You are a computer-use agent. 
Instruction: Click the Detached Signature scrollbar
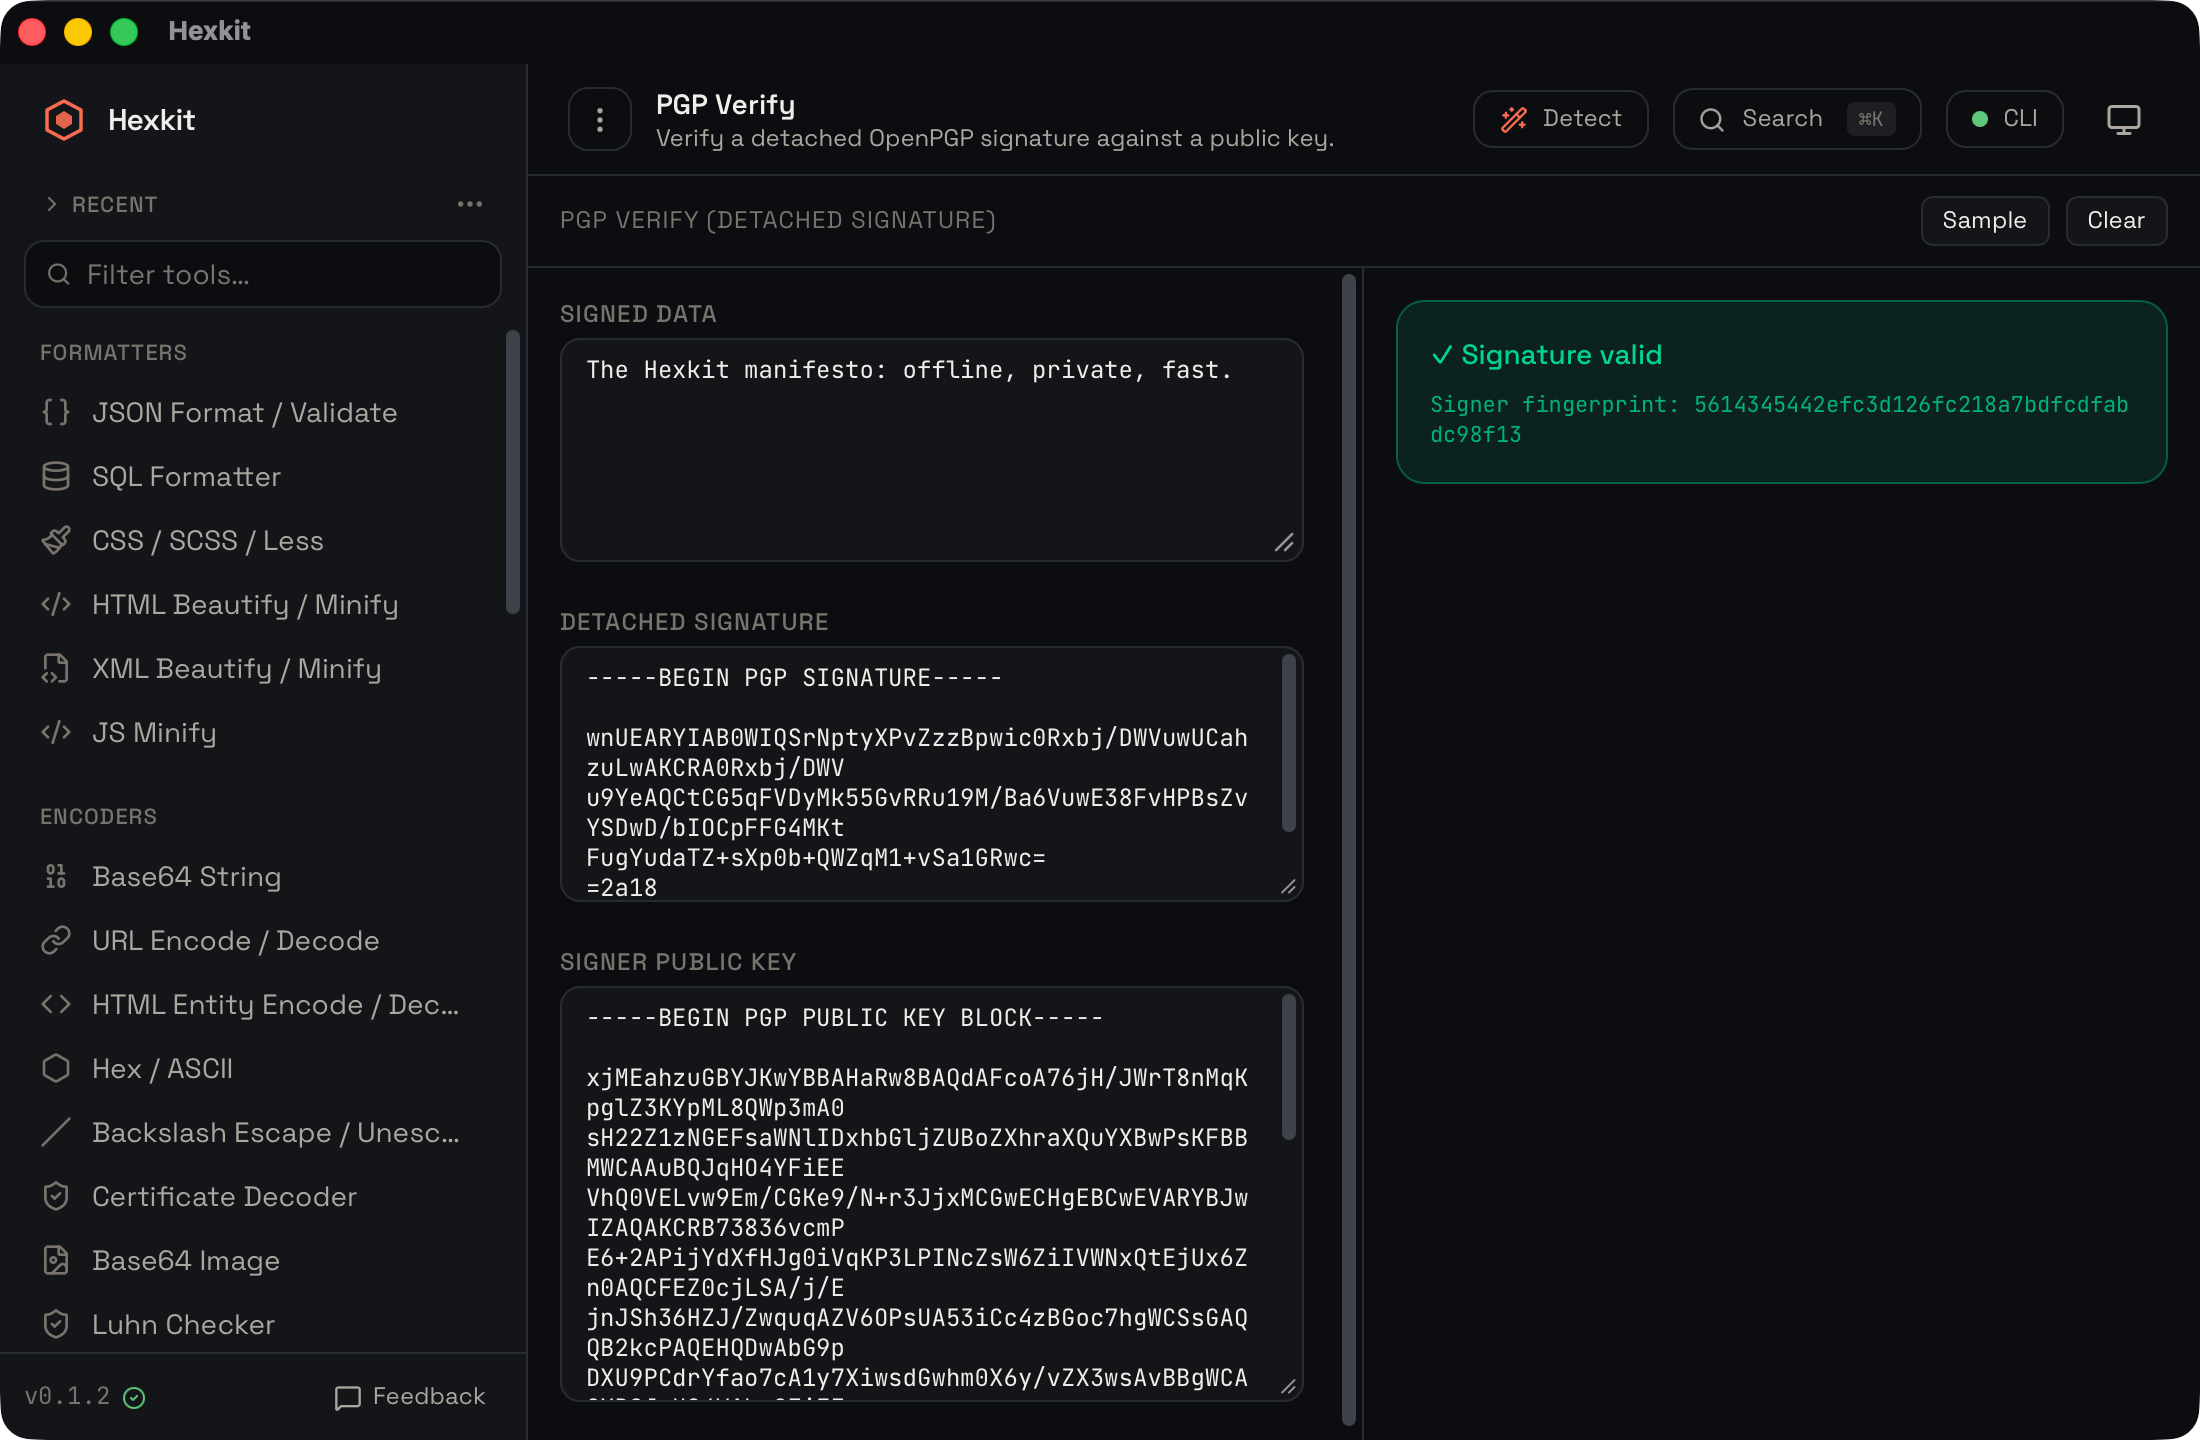1288,742
